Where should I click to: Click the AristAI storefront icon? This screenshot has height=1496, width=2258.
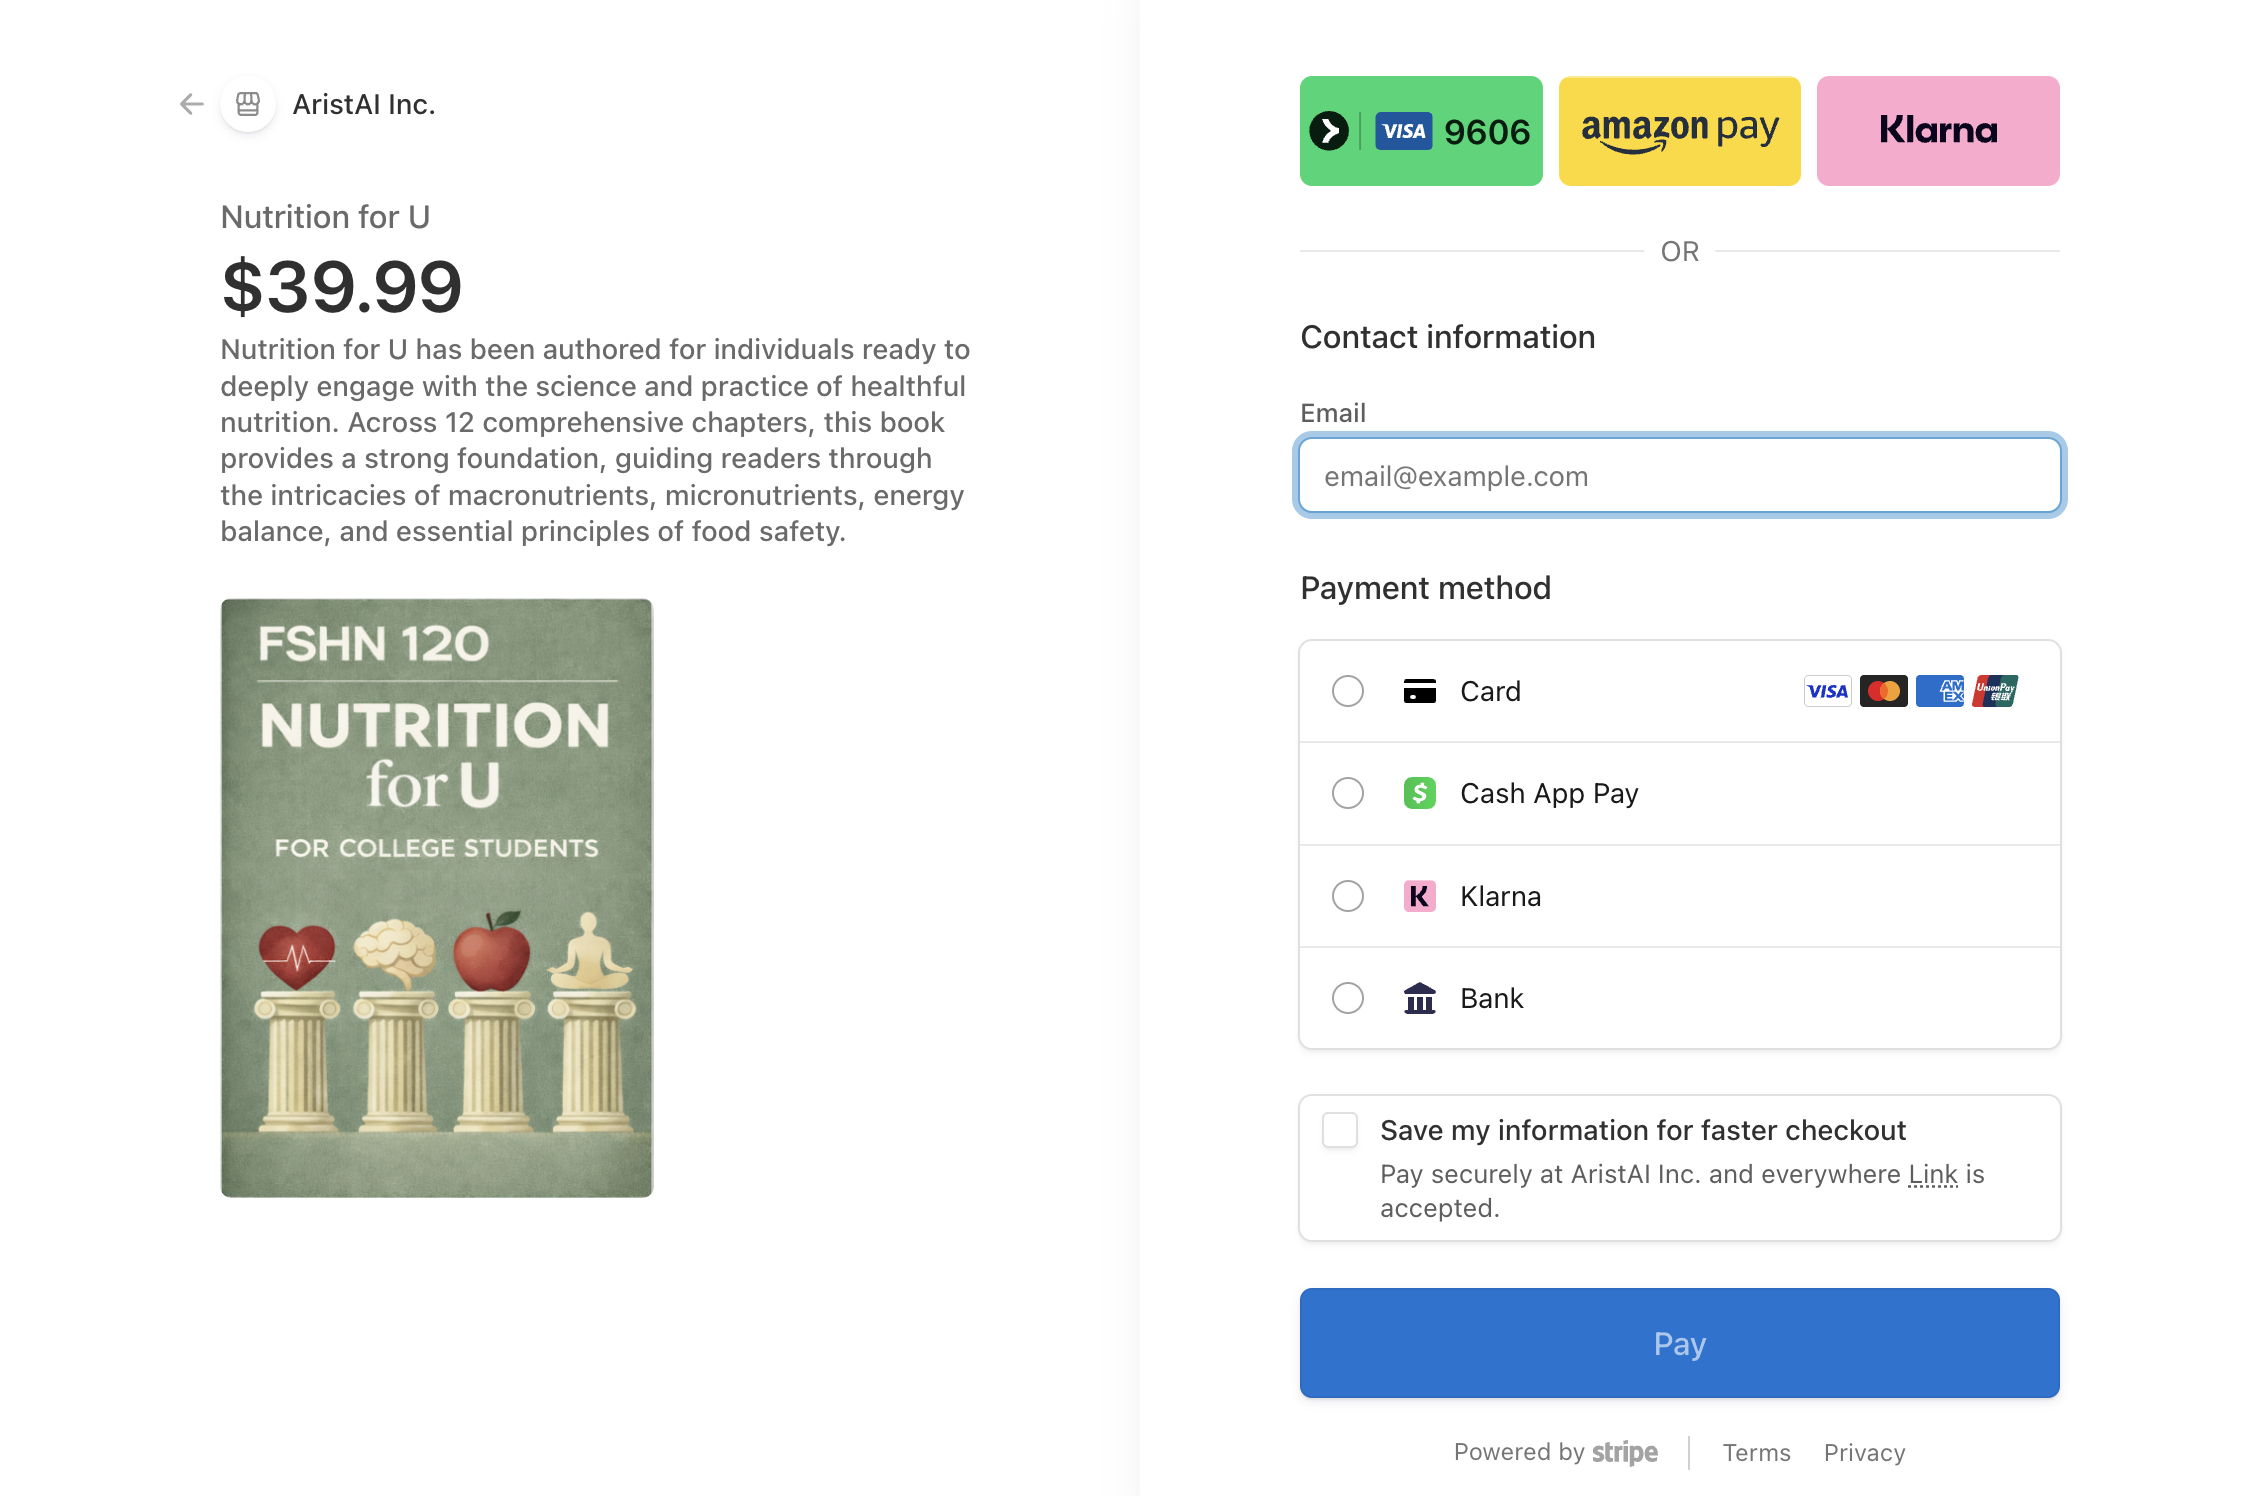coord(247,104)
